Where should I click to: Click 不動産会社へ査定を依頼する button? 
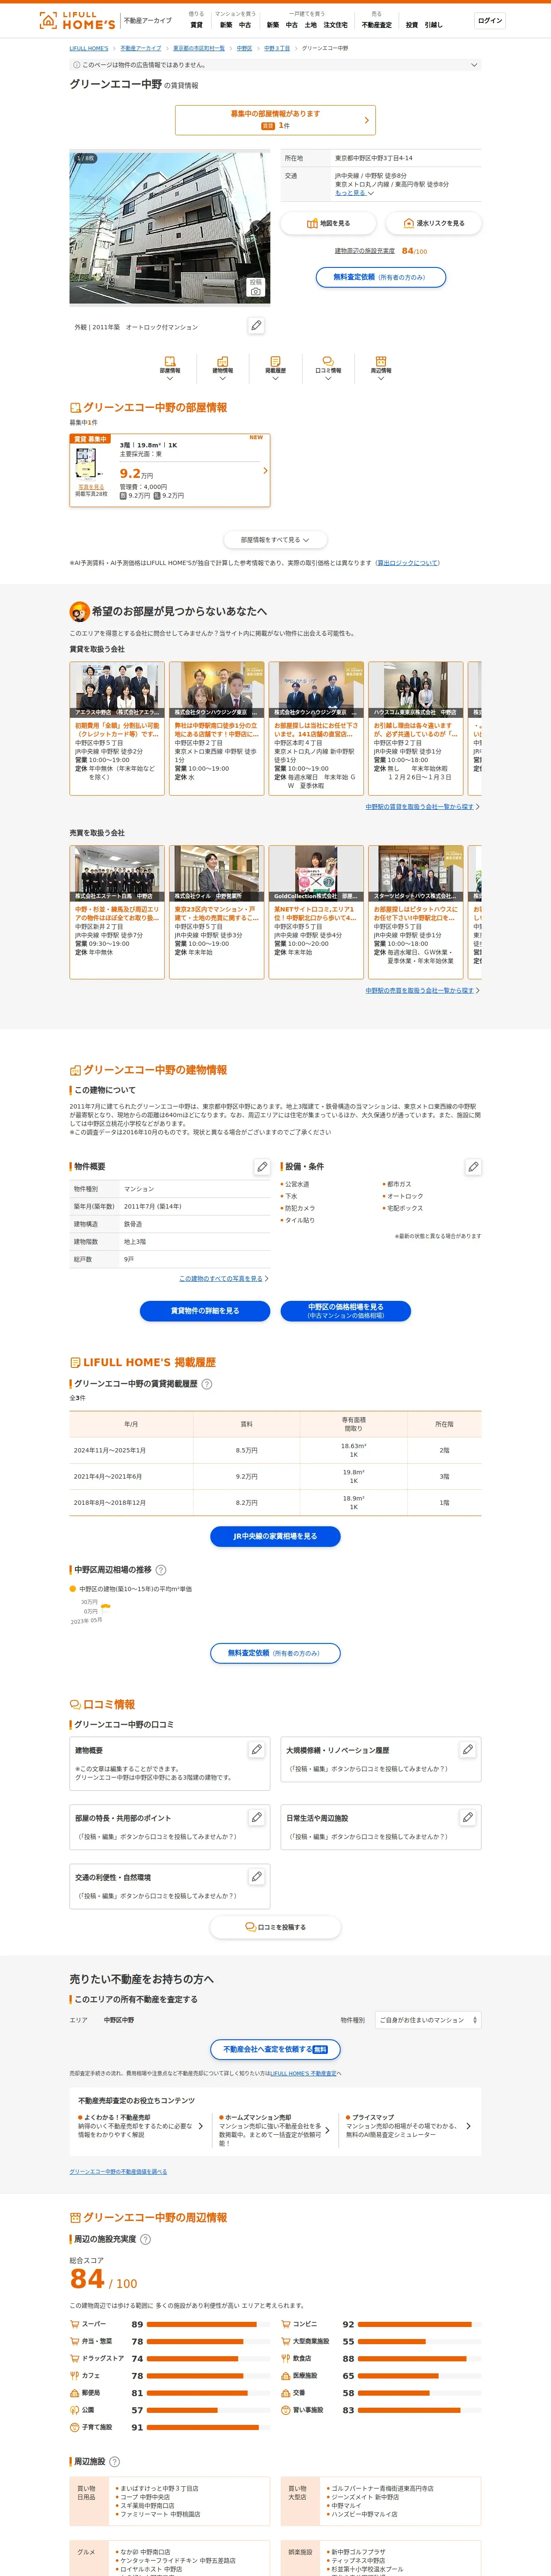point(275,2049)
